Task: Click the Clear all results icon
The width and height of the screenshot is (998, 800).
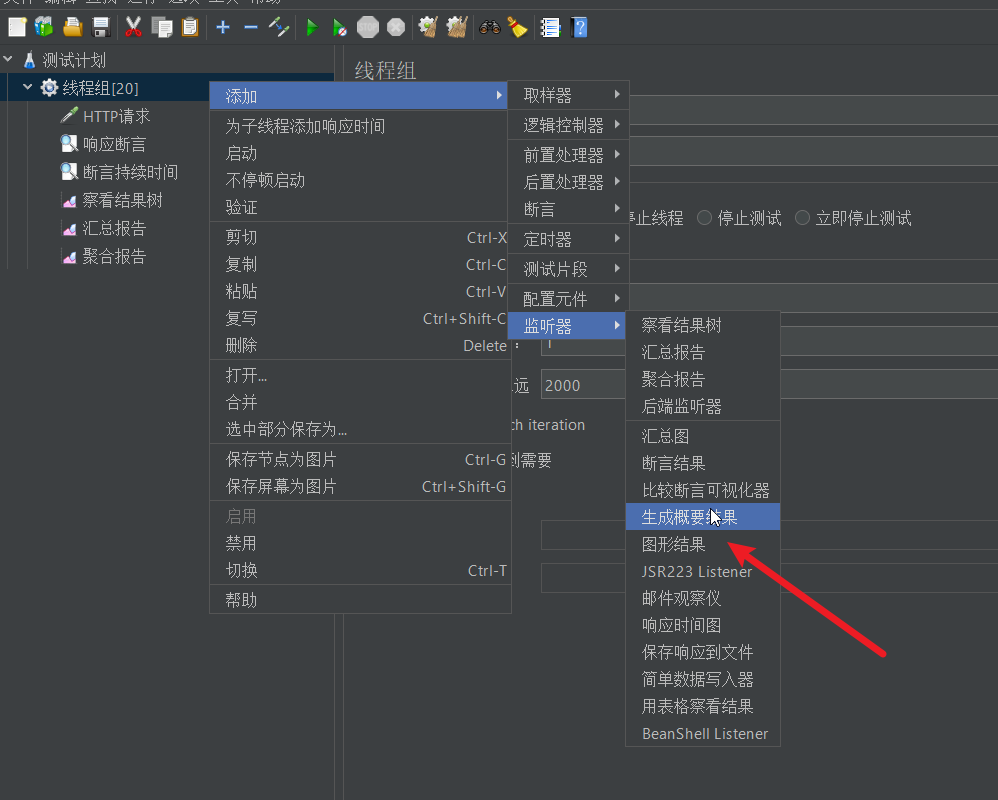Action: point(457,27)
